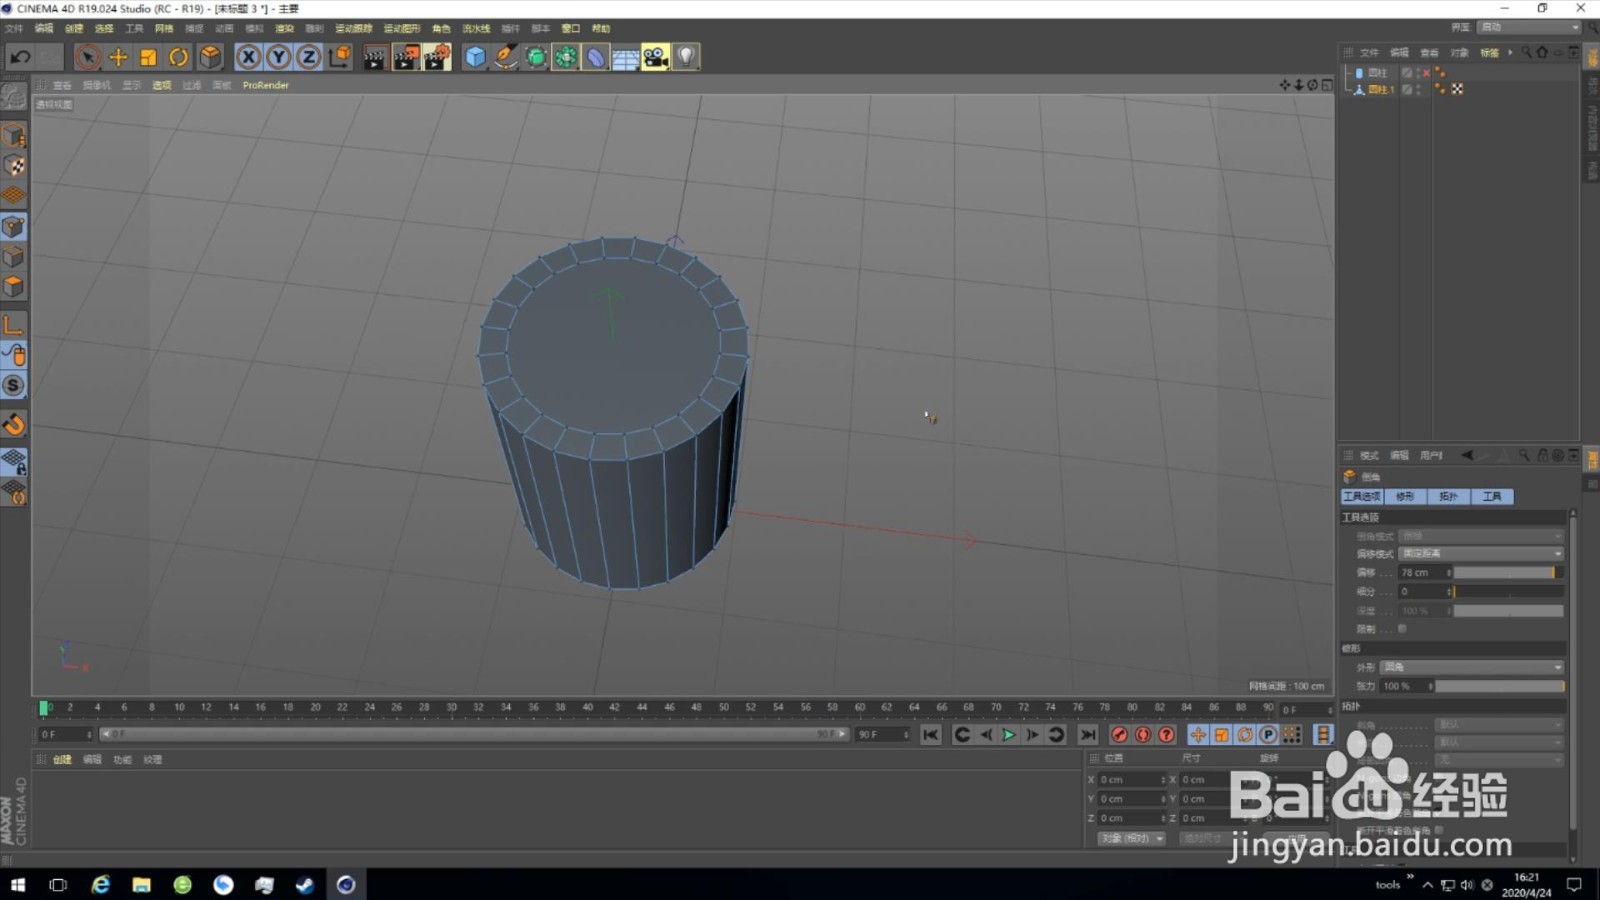Switch to the 拓扑 tab in the attributes panel
The image size is (1600, 900).
[1448, 497]
